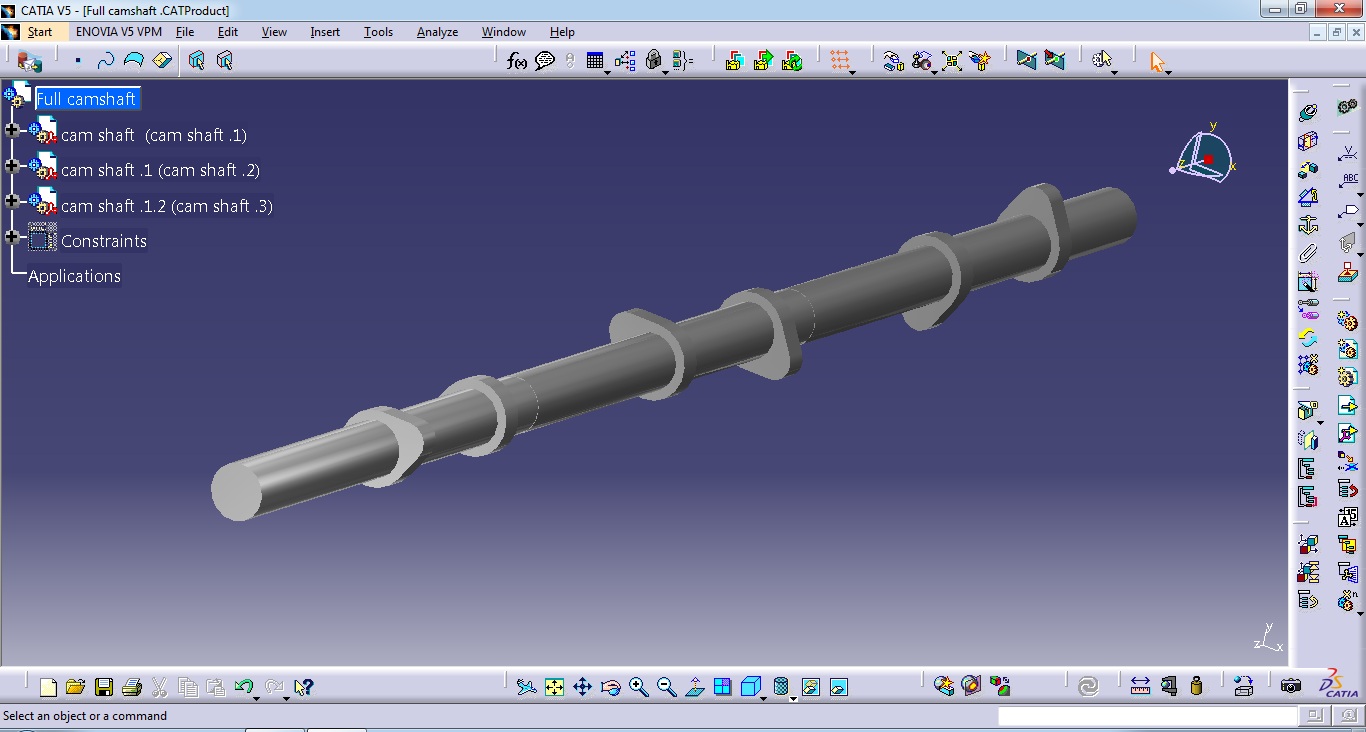1366x732 pixels.
Task: Select the Rotate view tool
Action: click(610, 687)
